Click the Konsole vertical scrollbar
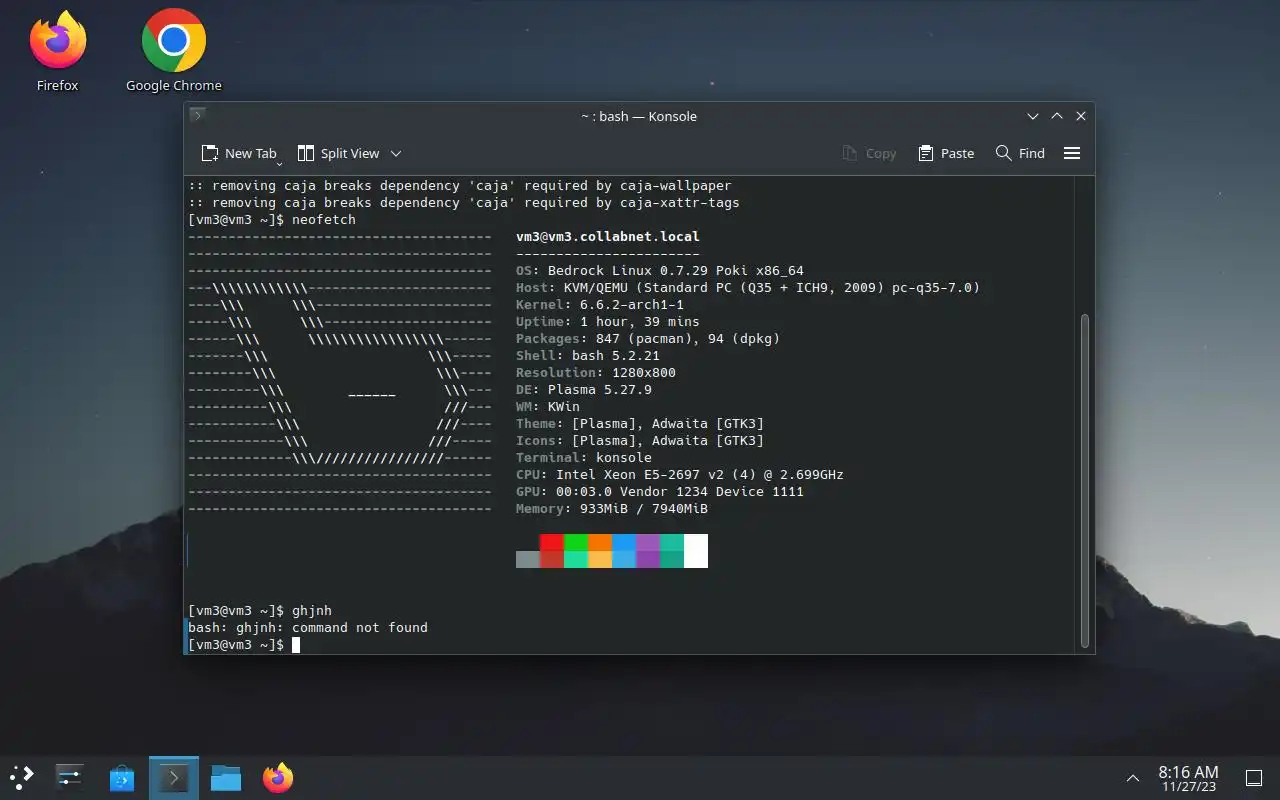The height and width of the screenshot is (800, 1280). click(1085, 480)
